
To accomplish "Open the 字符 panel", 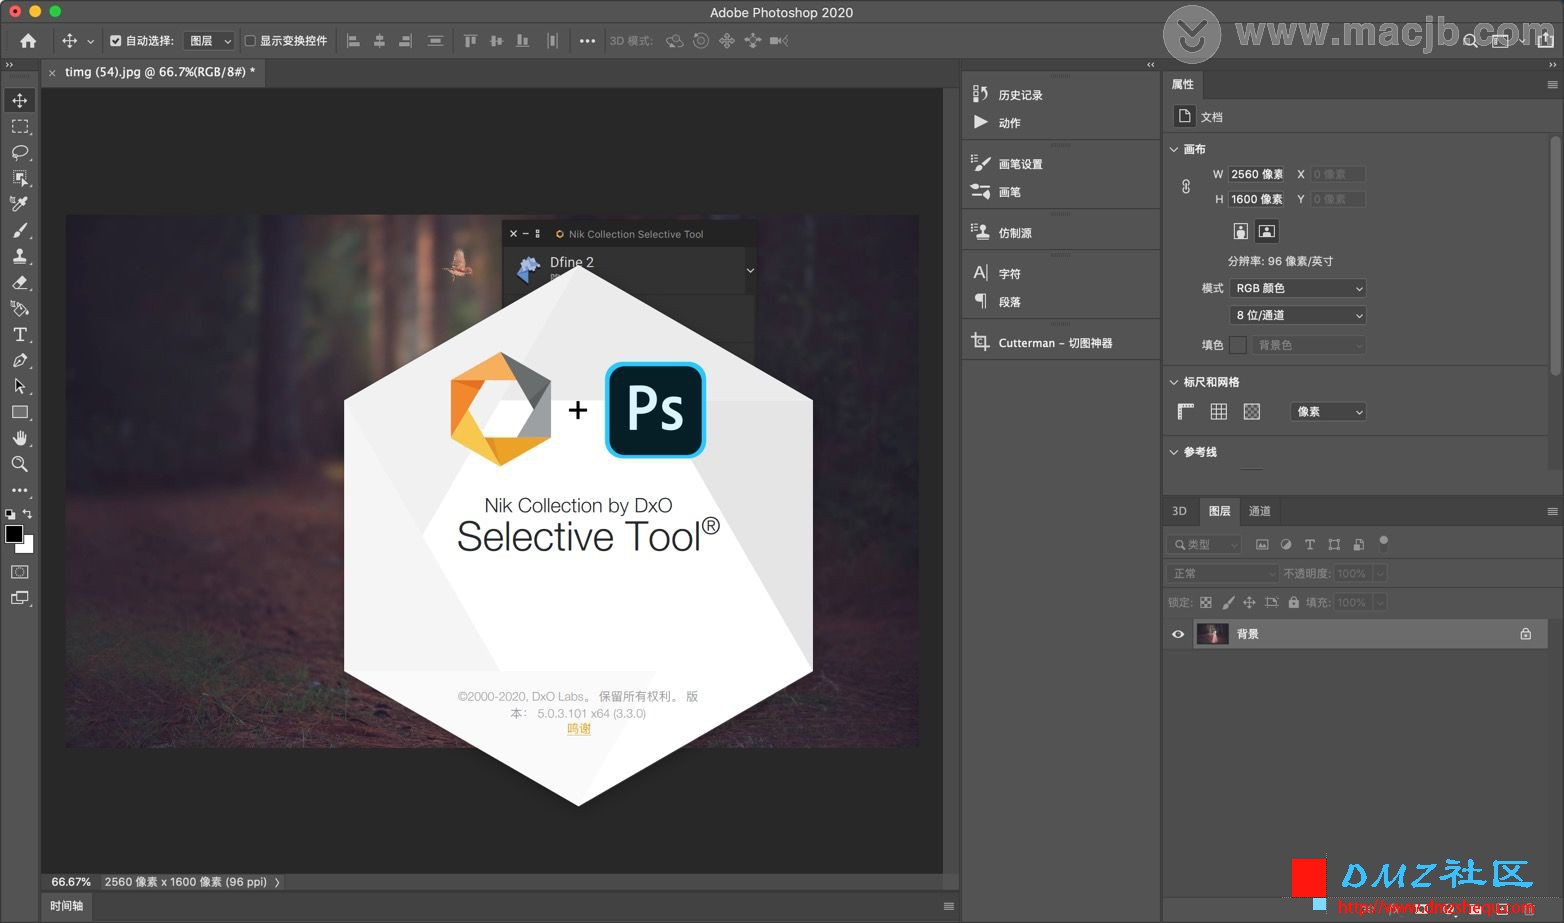I will (997, 273).
